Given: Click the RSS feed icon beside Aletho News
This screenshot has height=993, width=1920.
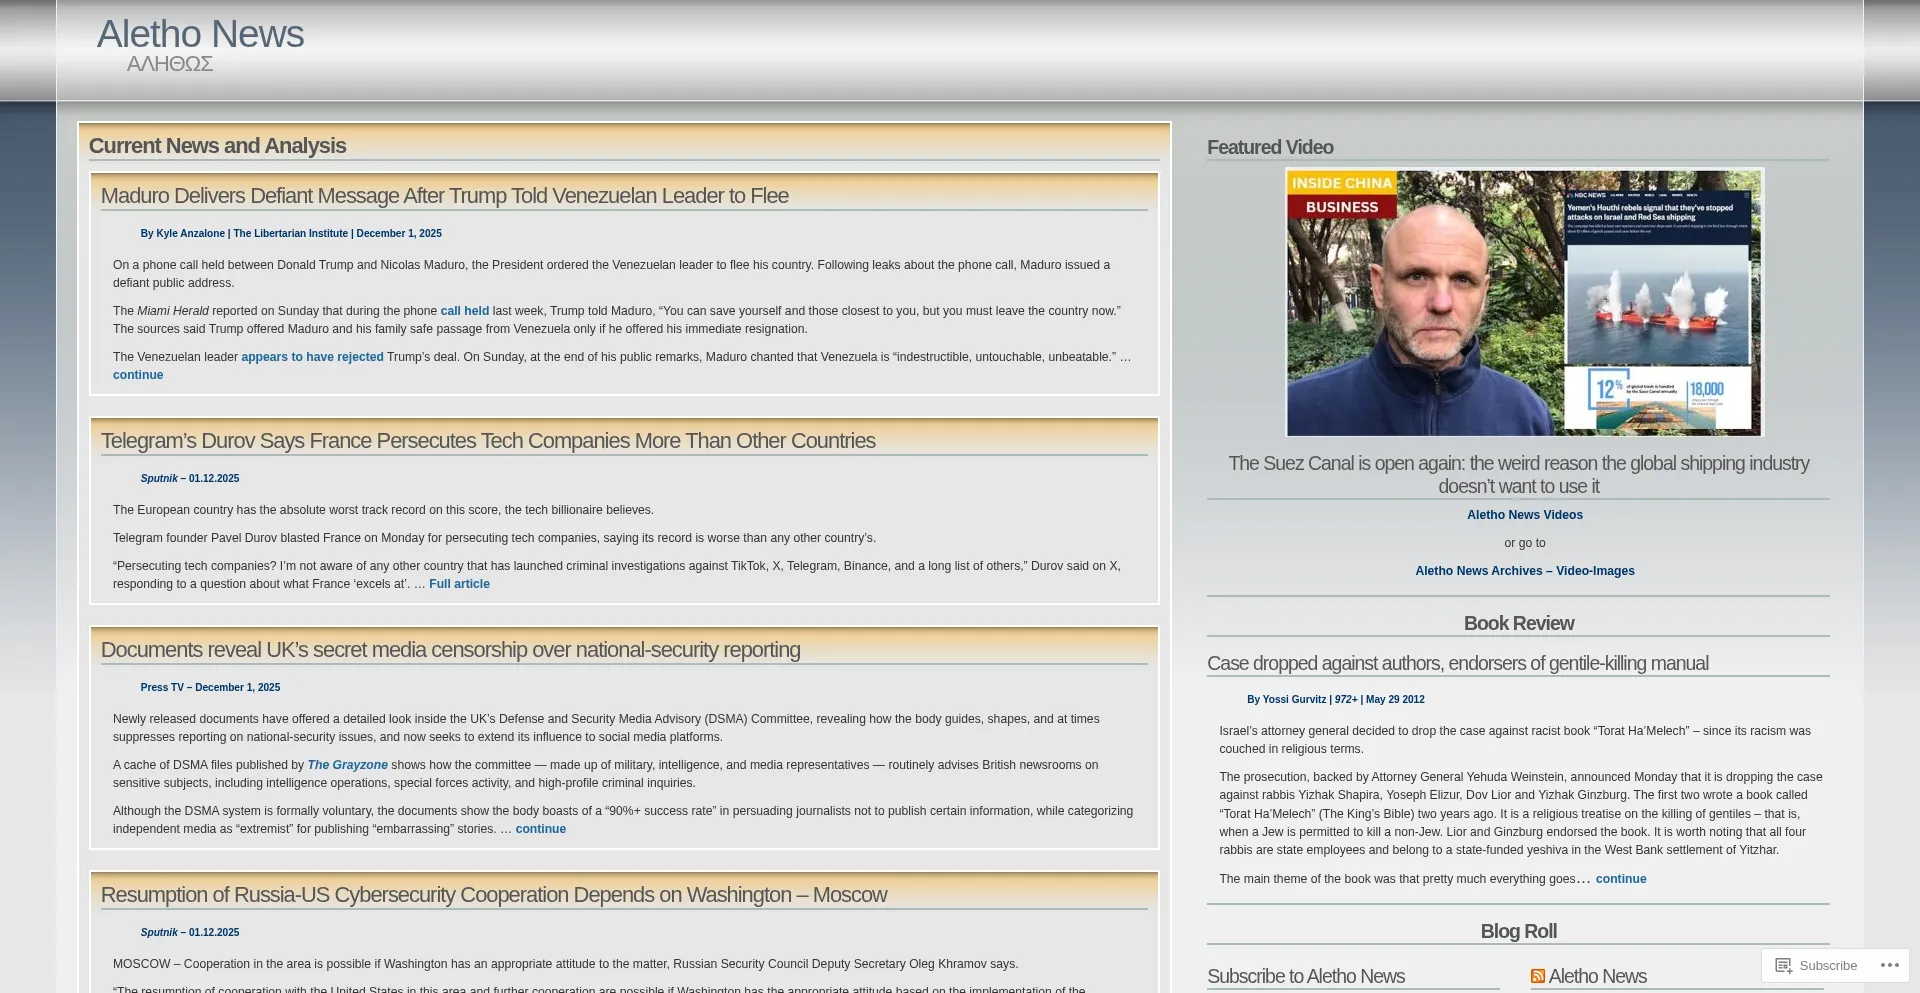Looking at the screenshot, I should 1538,976.
